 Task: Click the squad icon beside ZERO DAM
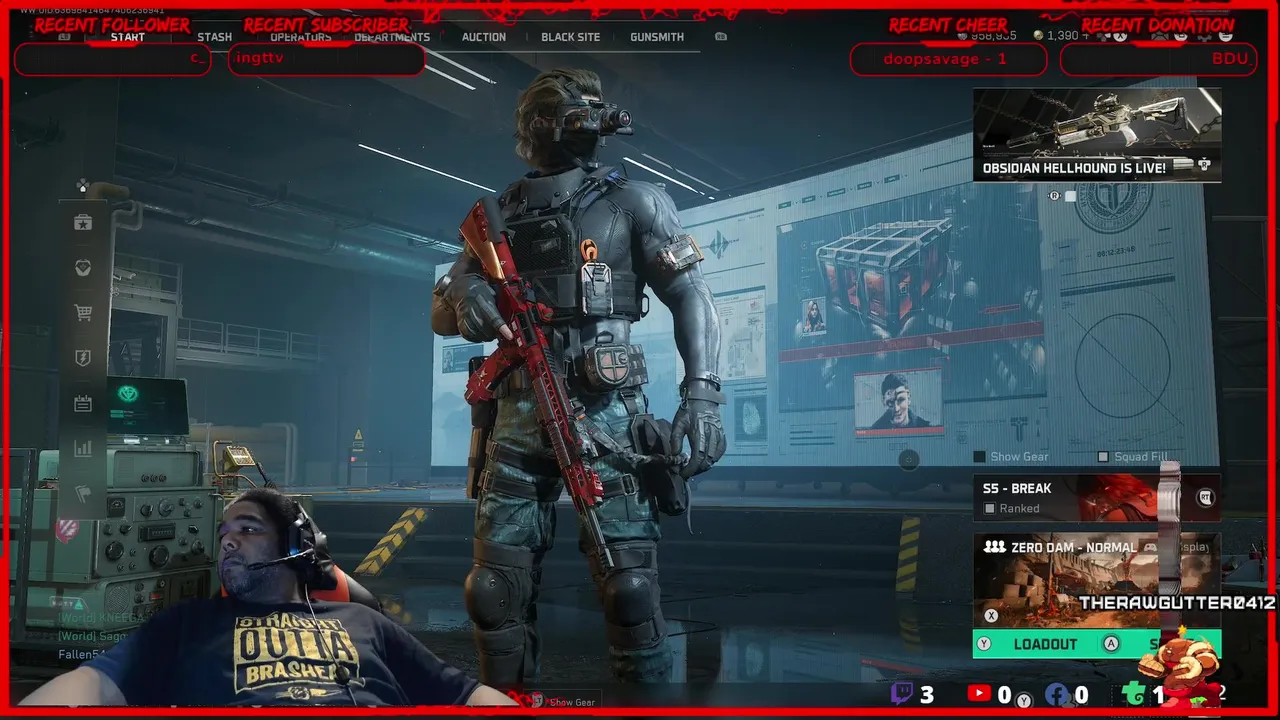pos(994,548)
